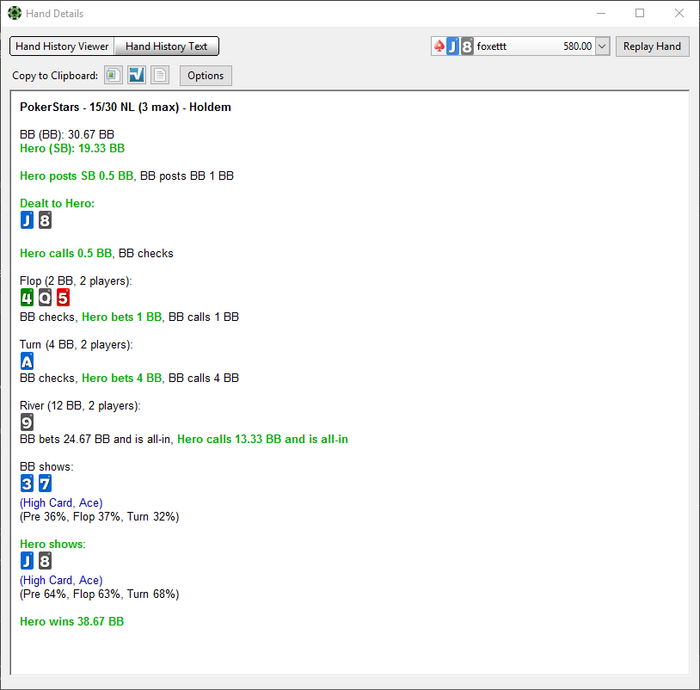
Task: Copy hand as plain text icon
Action: [159, 75]
